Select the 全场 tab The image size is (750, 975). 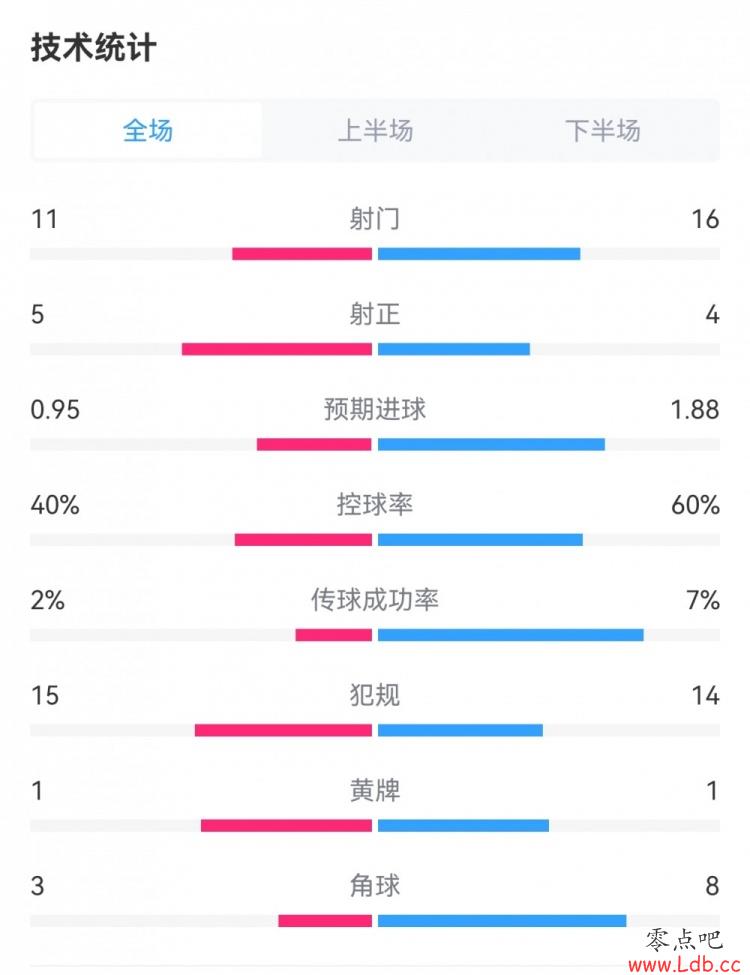147,131
